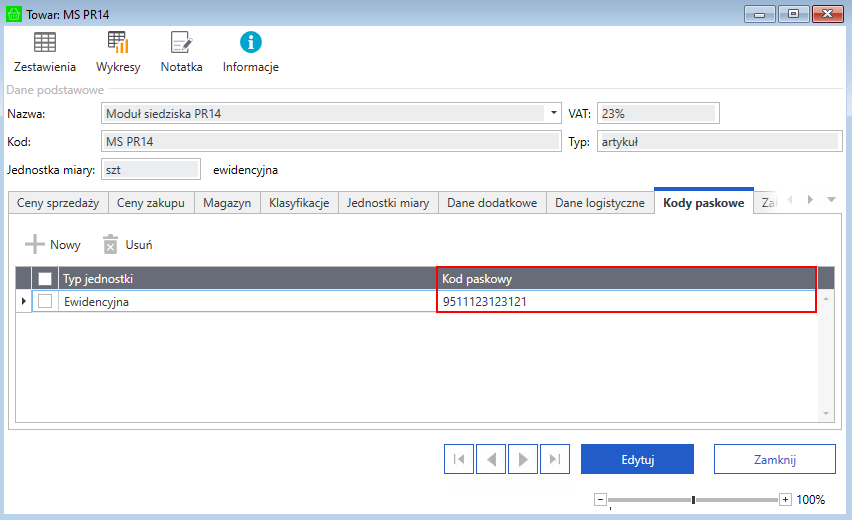Go to previous record arrow

point(491,460)
